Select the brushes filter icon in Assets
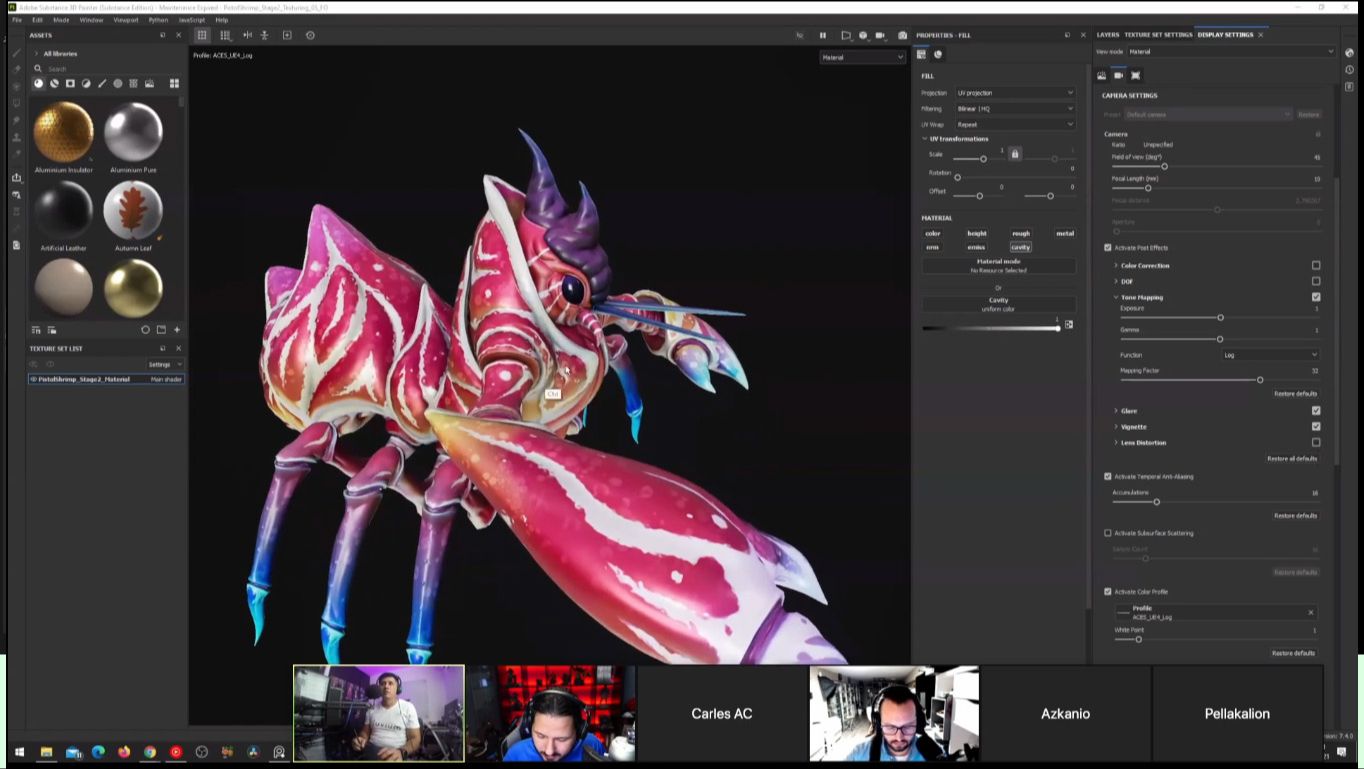Image resolution: width=1364 pixels, height=769 pixels. pos(102,84)
